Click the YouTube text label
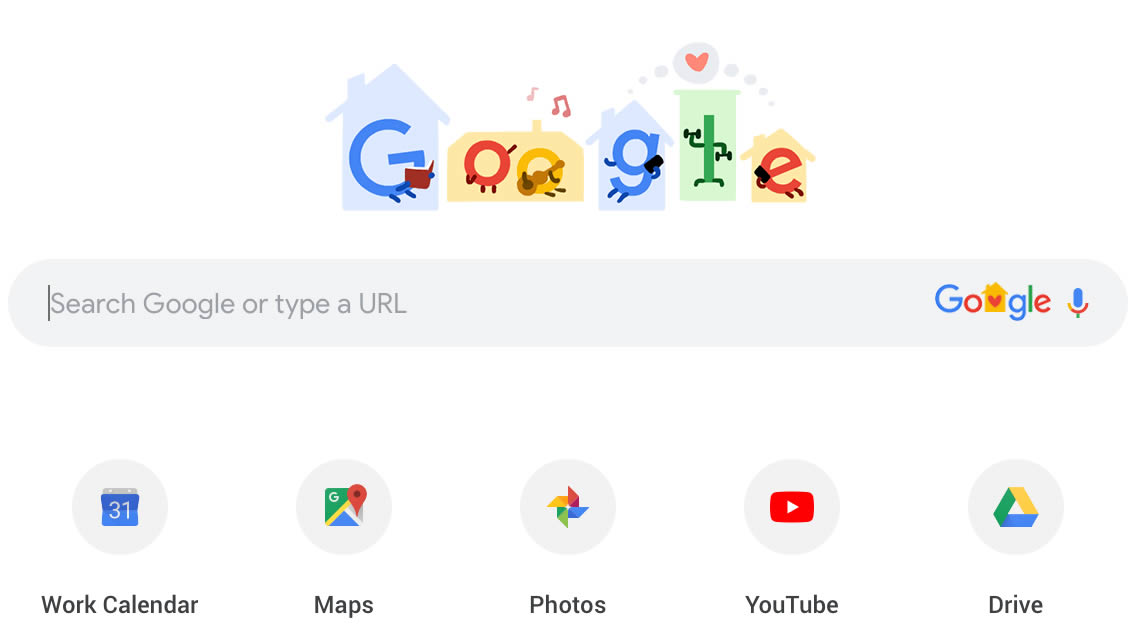The image size is (1140, 640). pos(792,604)
